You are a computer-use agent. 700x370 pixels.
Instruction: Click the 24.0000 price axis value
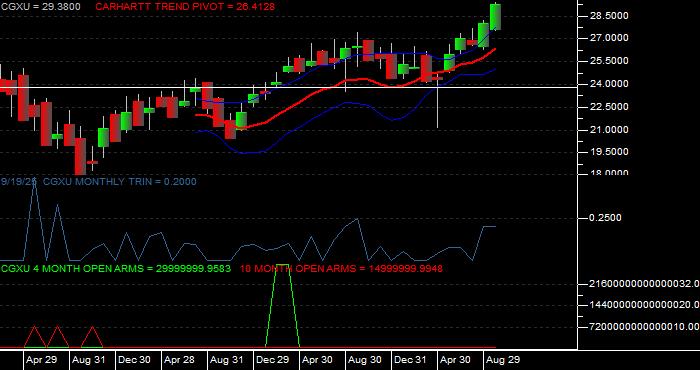609,84
